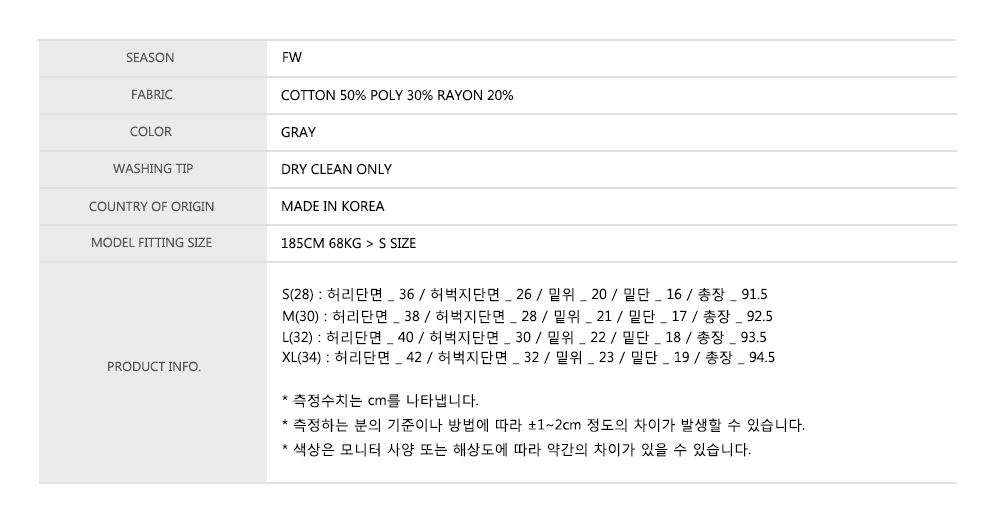Image resolution: width=1000 pixels, height=527 pixels.
Task: Click the PRODUCT INFO. label
Action: (x=153, y=367)
